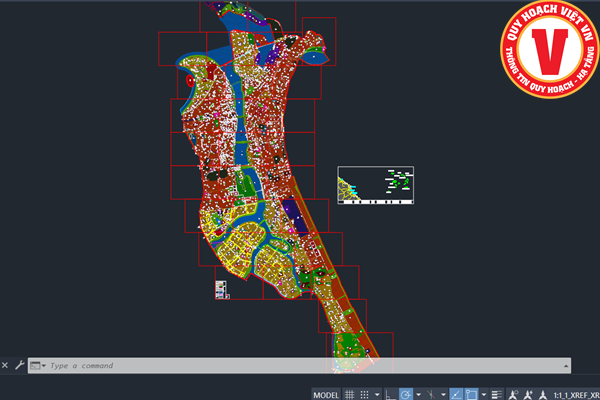Toggle the drawing grid display icon
600x400 pixels.
pos(349,394)
